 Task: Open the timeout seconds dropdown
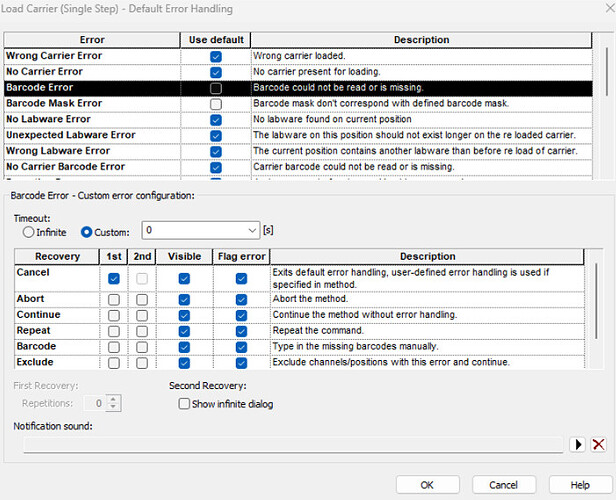(252, 231)
